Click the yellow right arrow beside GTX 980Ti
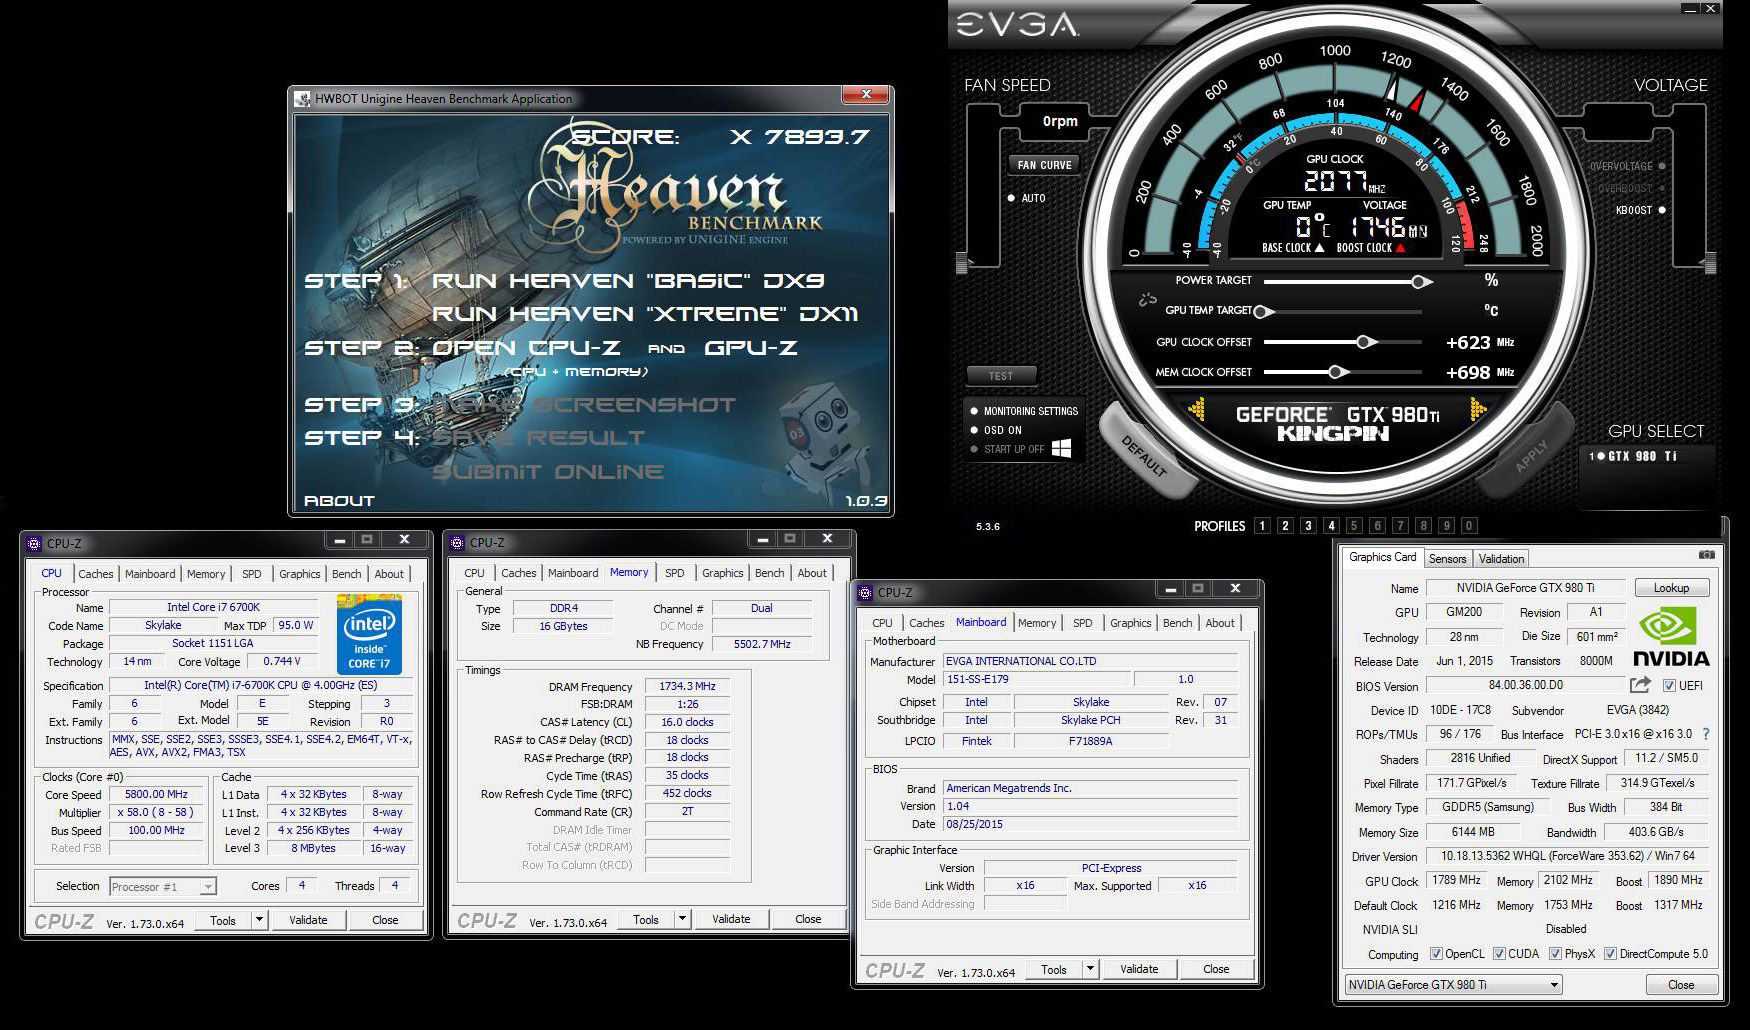This screenshot has height=1030, width=1750. 1478,410
